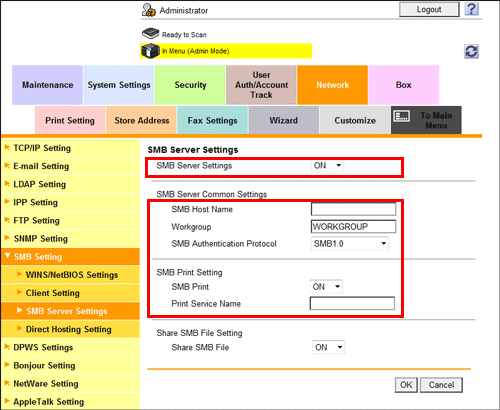Image resolution: width=500 pixels, height=410 pixels.
Task: Click the OK button
Action: click(406, 385)
